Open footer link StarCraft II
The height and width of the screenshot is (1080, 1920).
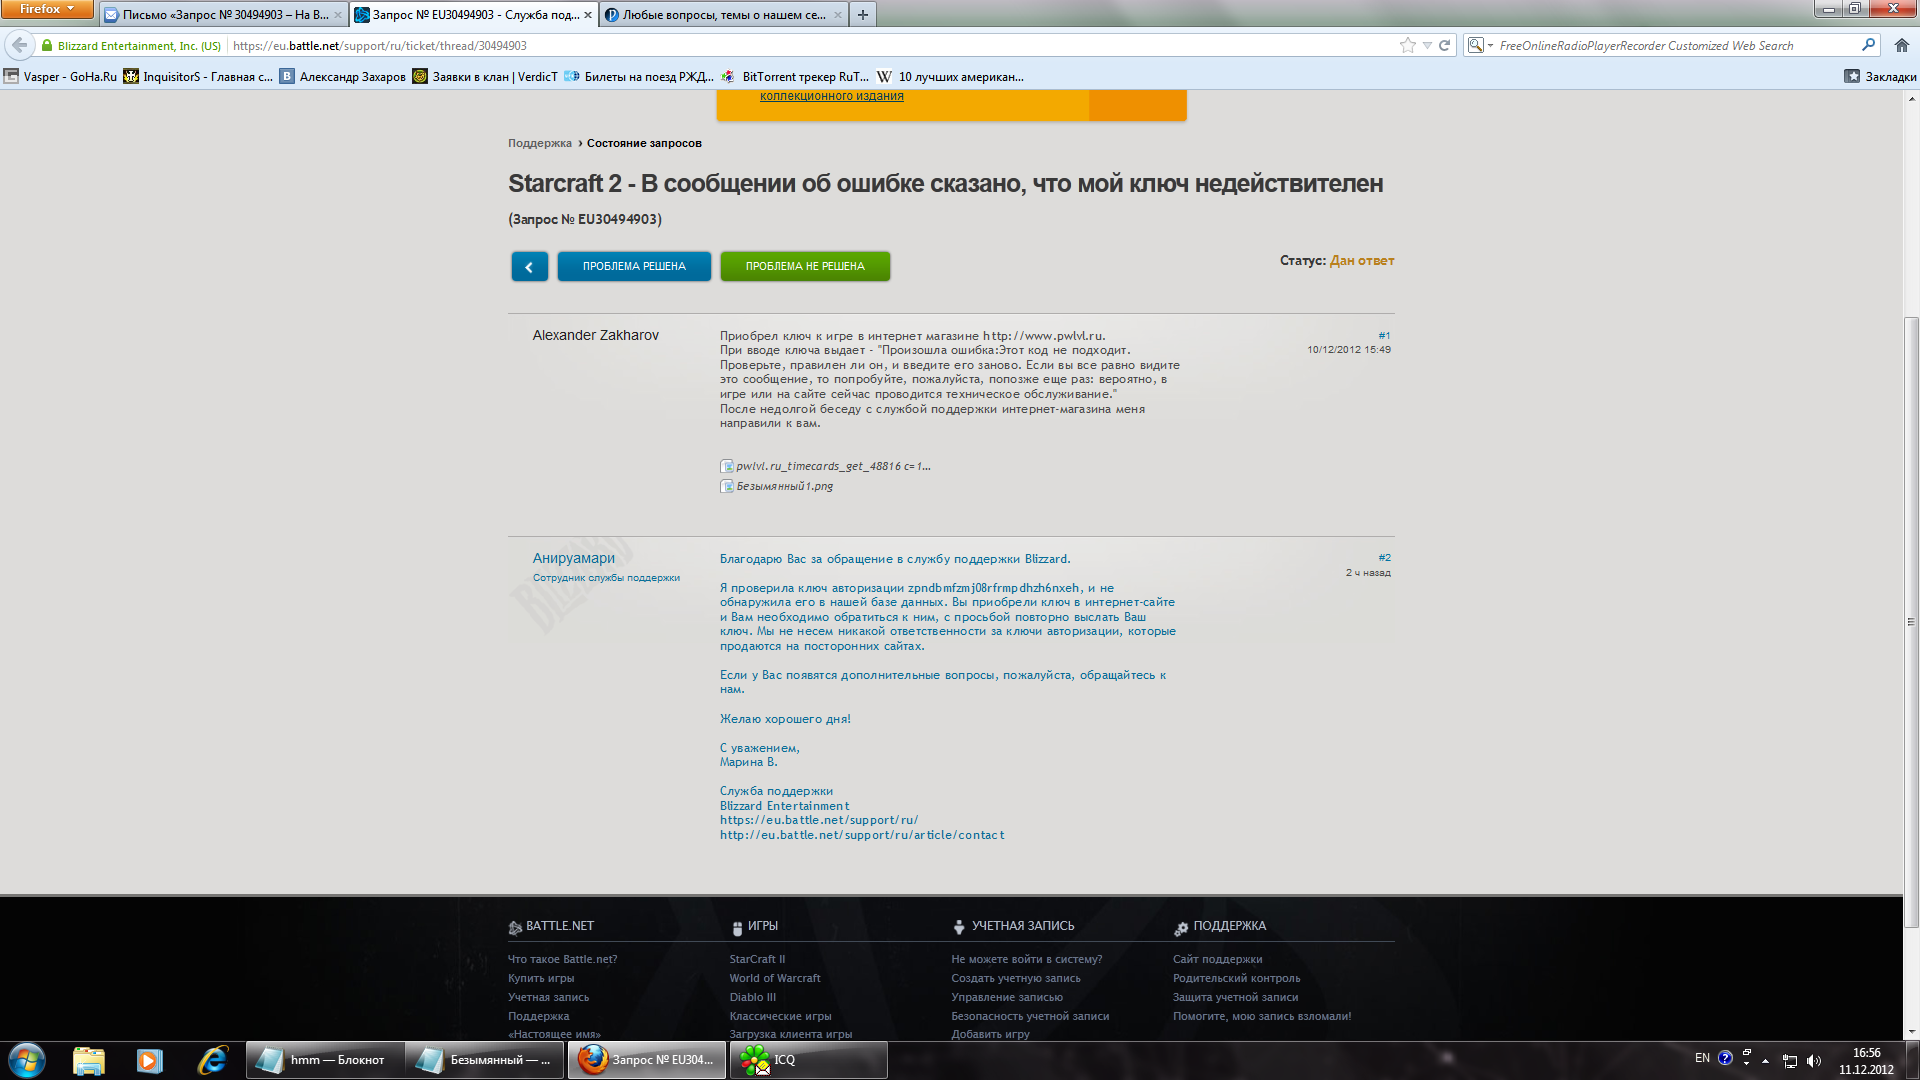click(757, 959)
